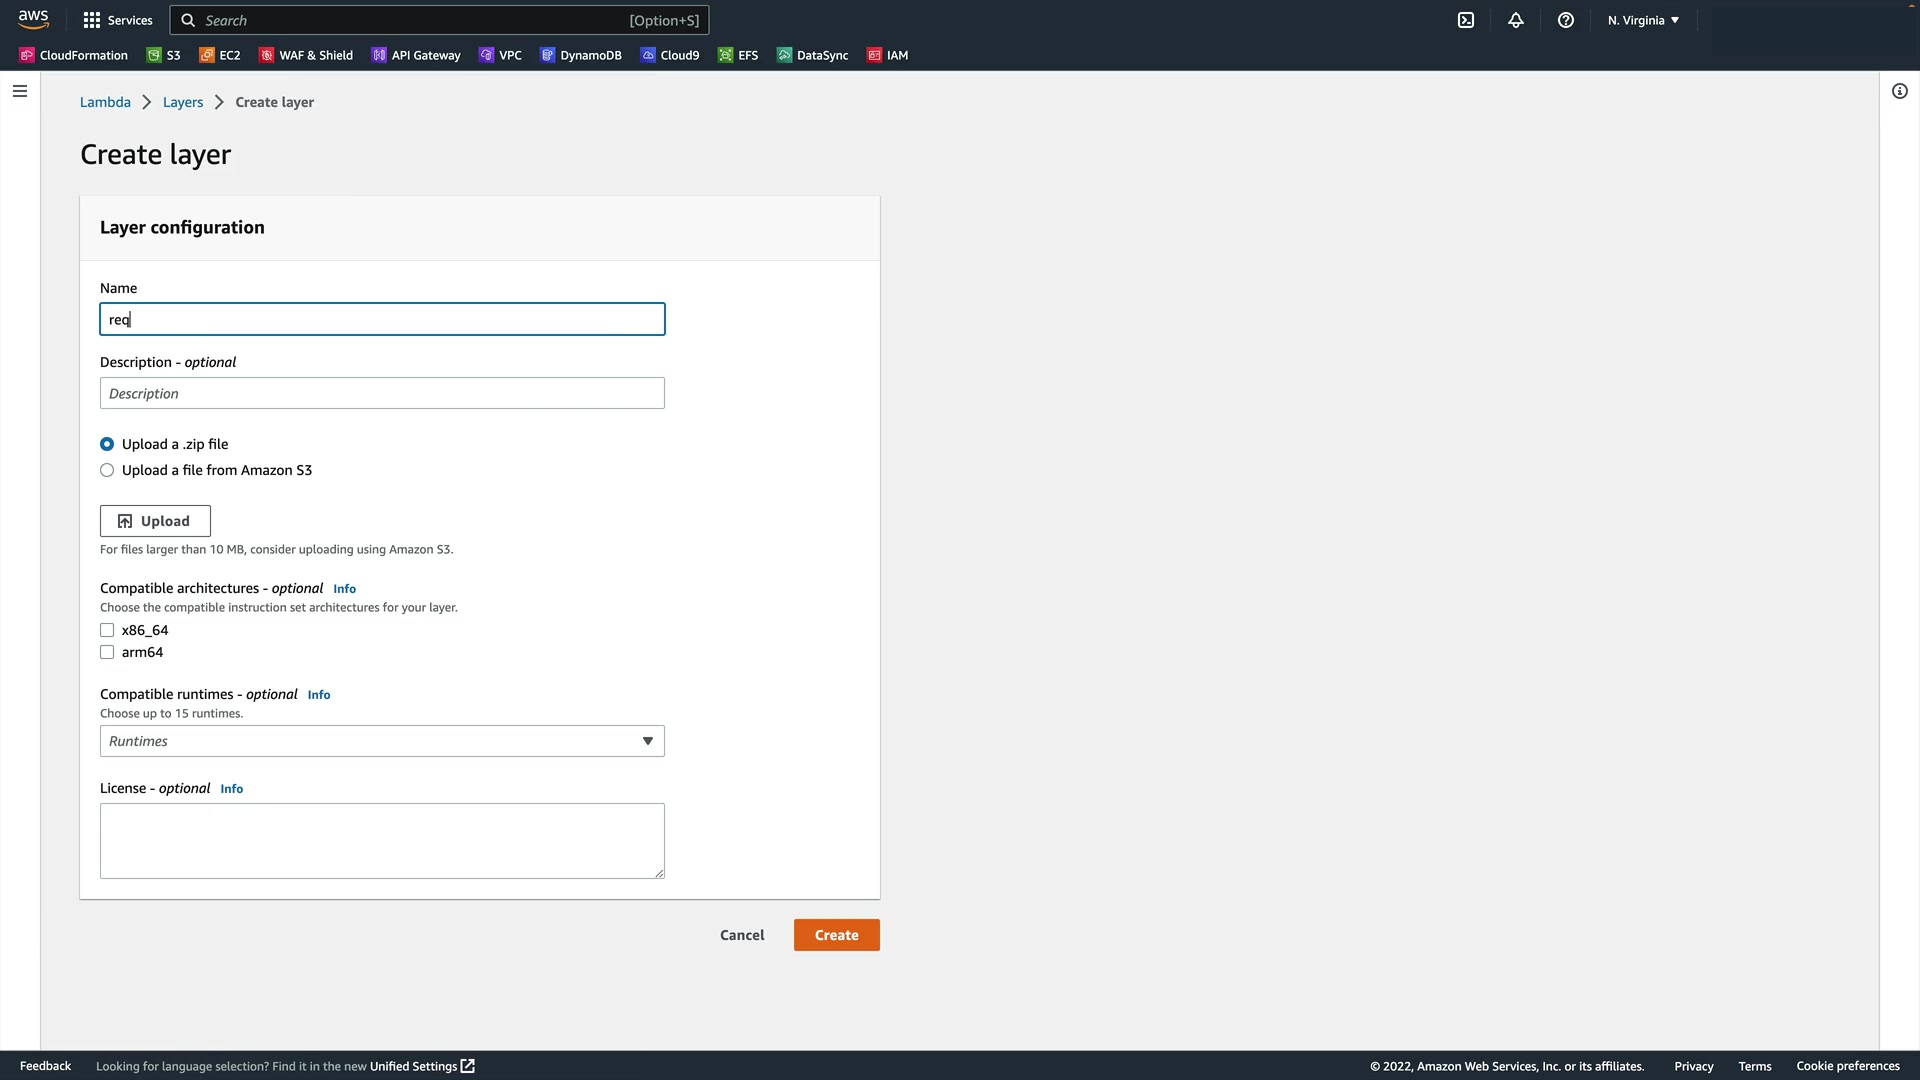Click the Upload file button
This screenshot has width=1920, height=1080.
155,521
